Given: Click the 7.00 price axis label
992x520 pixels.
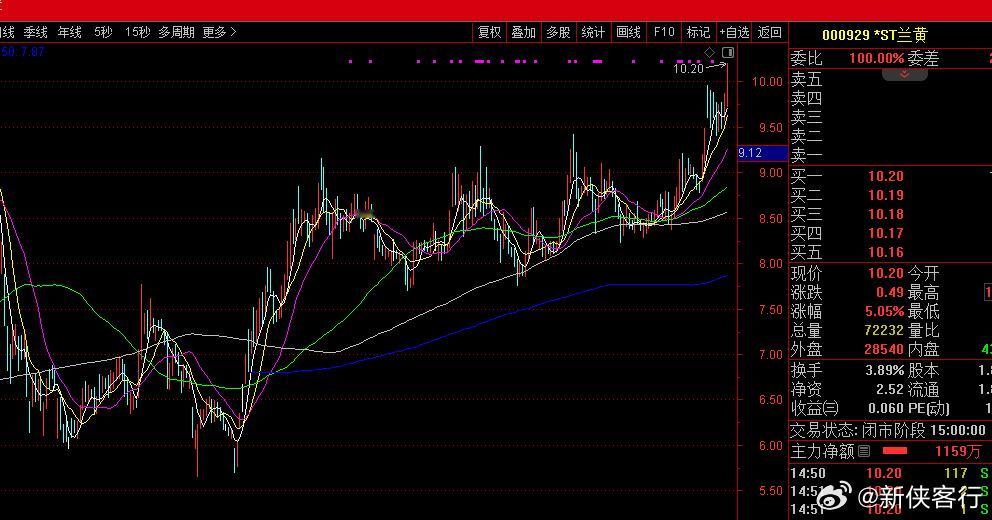Looking at the screenshot, I should click(770, 354).
